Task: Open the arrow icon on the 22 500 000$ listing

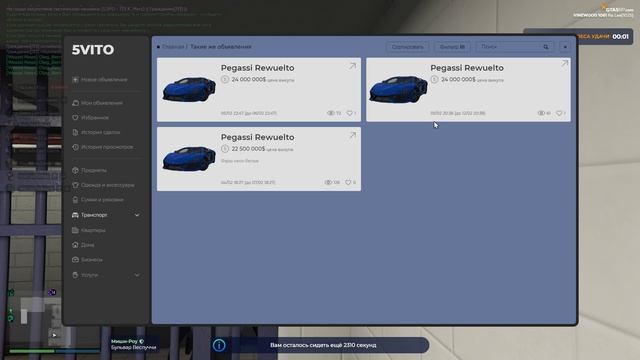Action: click(x=352, y=135)
